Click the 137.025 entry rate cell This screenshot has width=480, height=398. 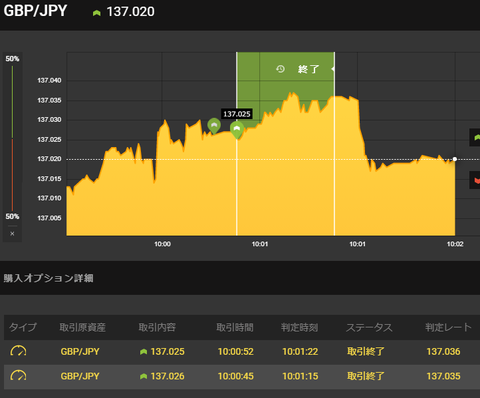click(167, 352)
